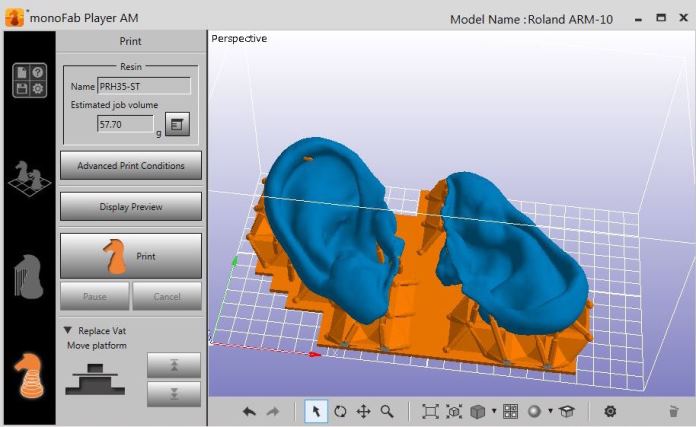Click the monoFab Player AM logo
Image resolution: width=696 pixels, height=427 pixels.
[x=15, y=18]
